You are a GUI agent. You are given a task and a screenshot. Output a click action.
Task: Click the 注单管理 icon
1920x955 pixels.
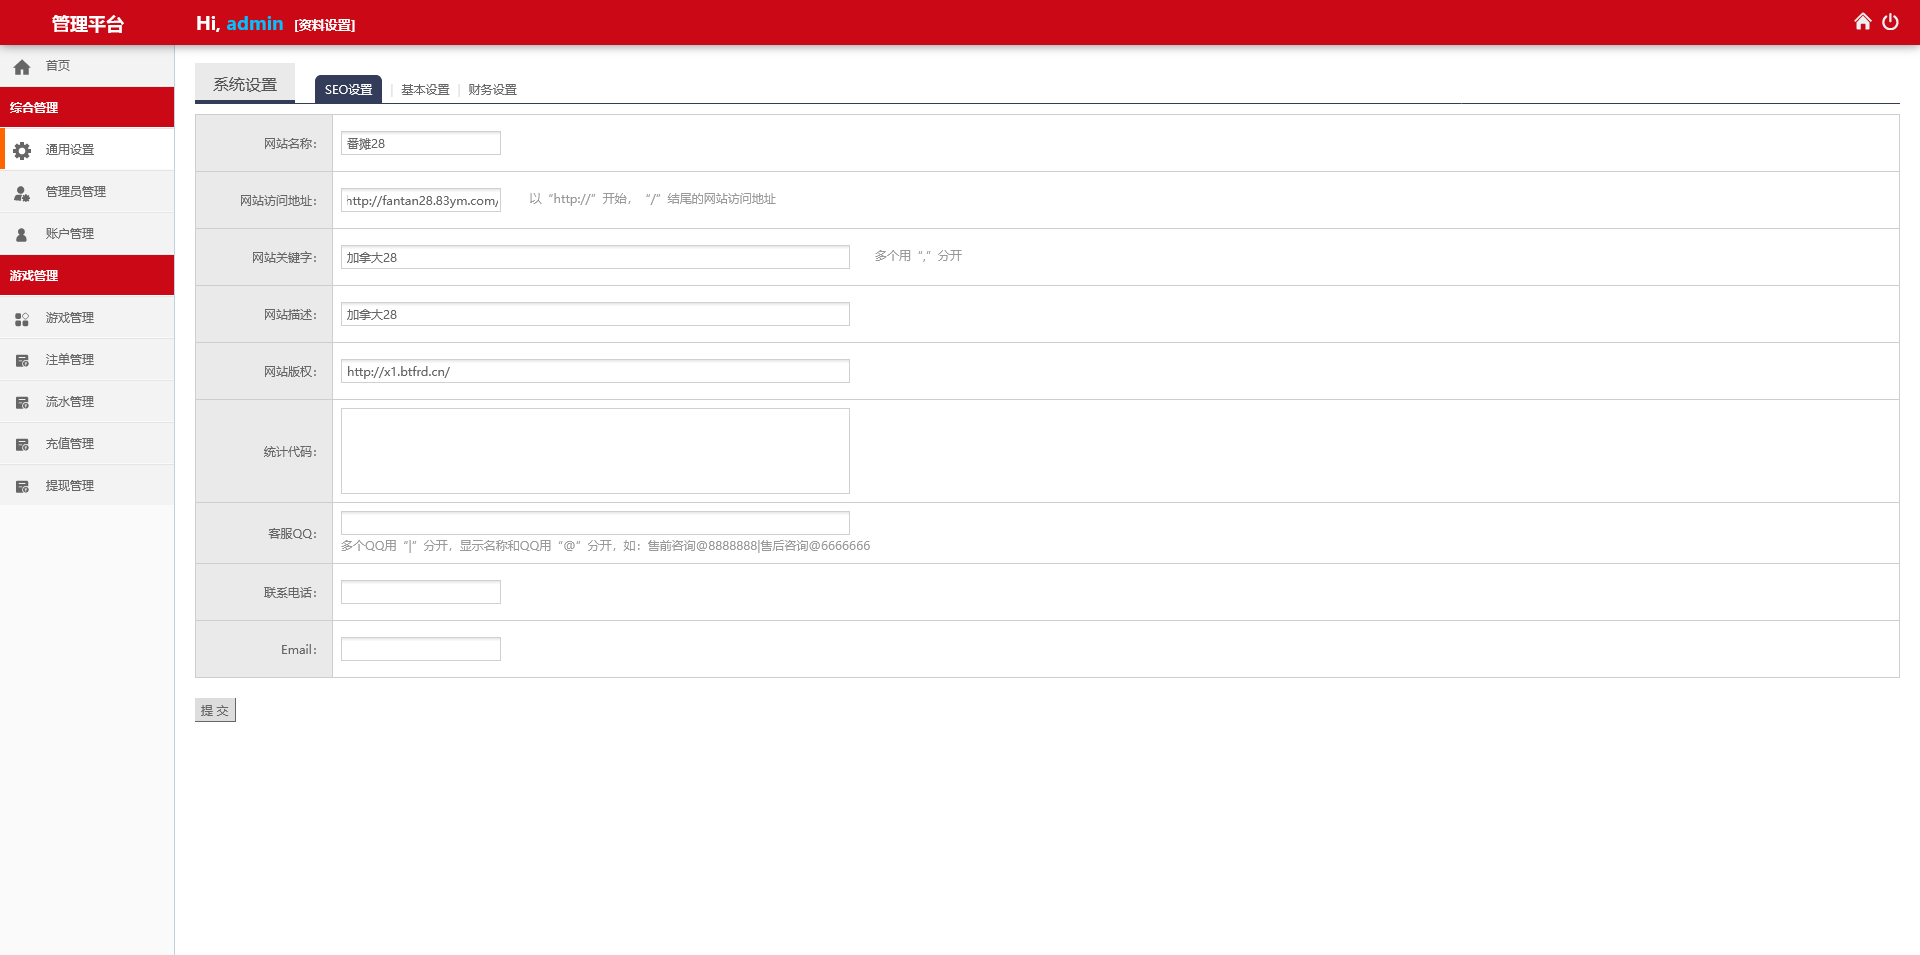[x=22, y=360]
